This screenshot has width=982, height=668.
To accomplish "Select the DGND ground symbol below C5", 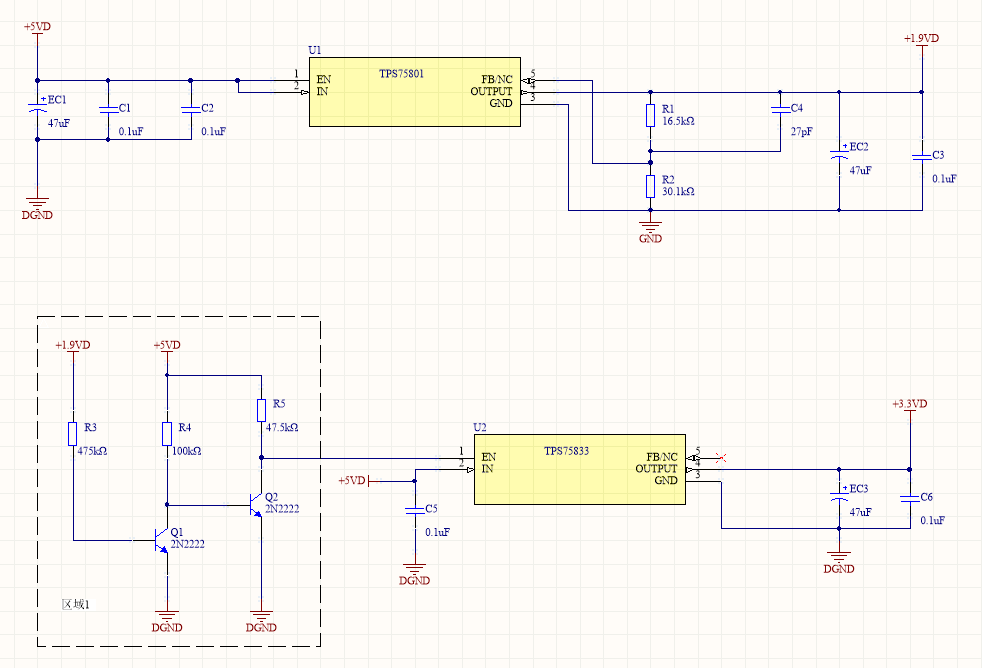I will tap(415, 574).
